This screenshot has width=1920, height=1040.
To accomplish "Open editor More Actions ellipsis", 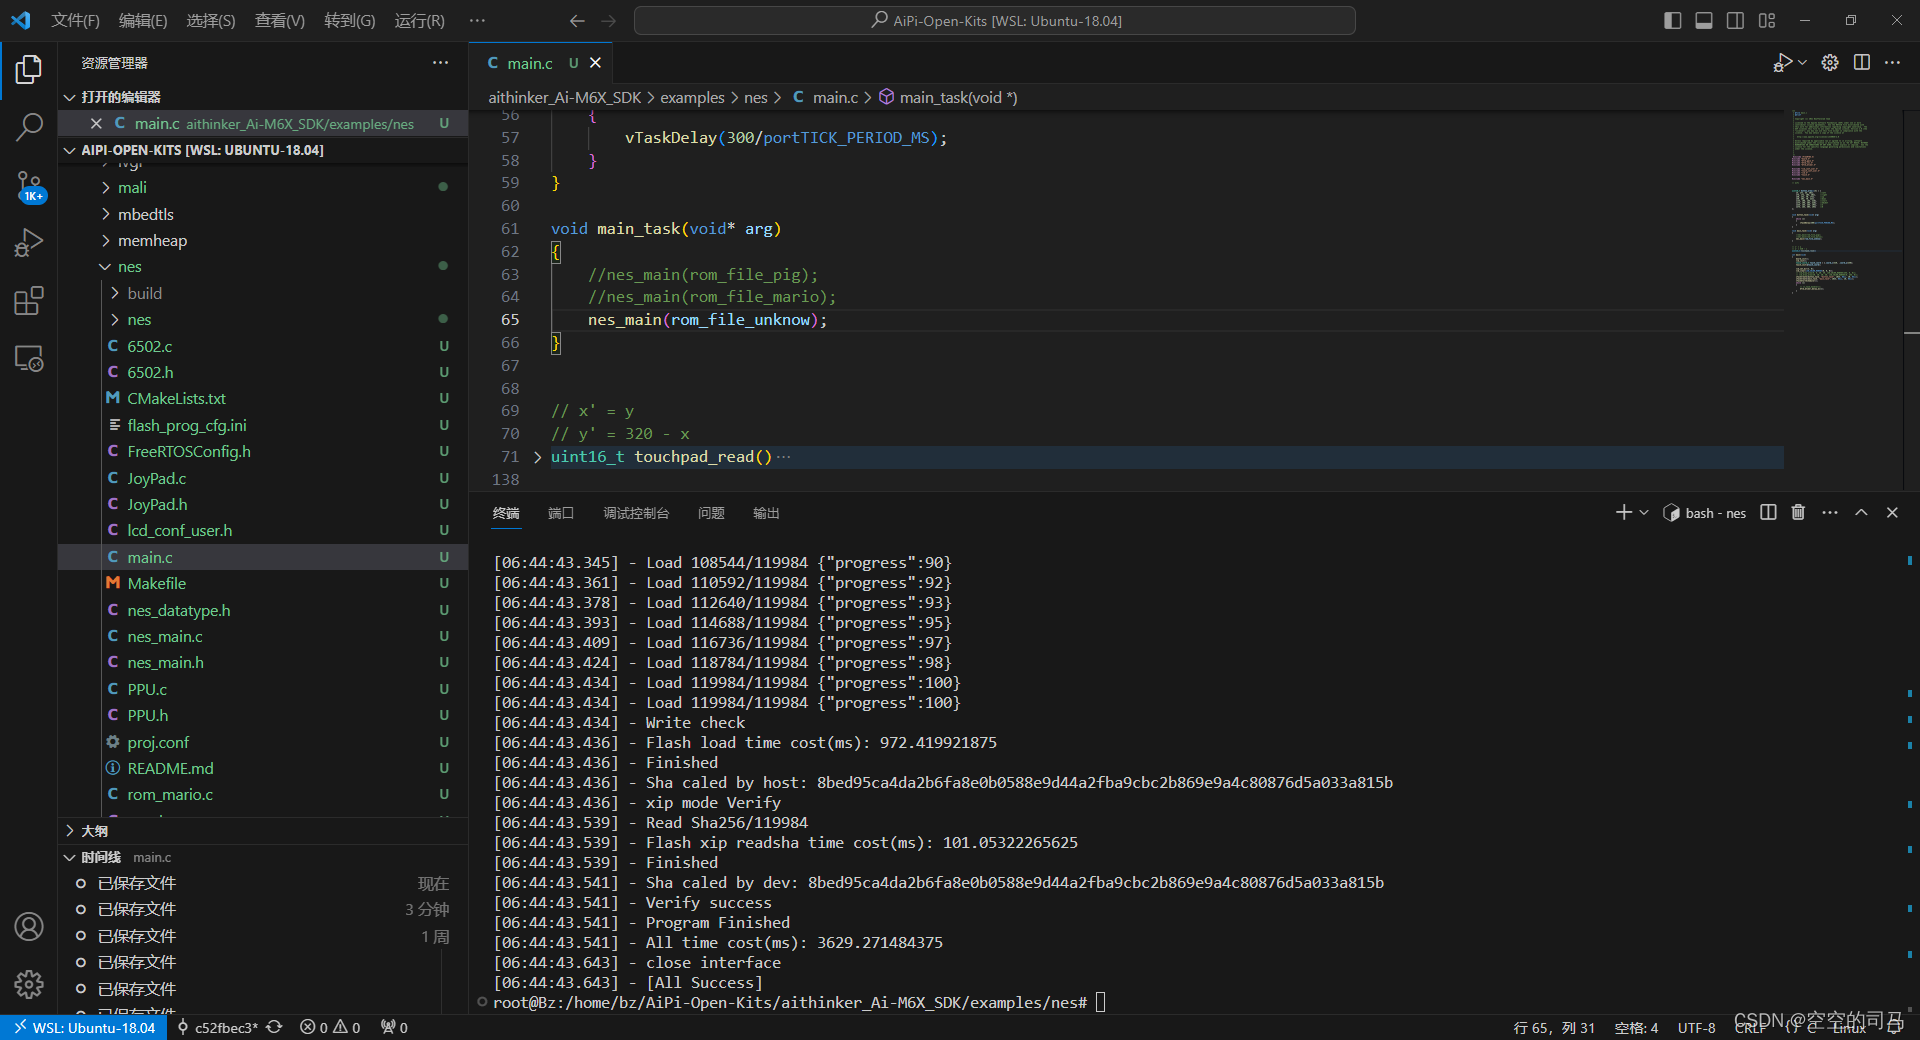I will tap(1893, 63).
